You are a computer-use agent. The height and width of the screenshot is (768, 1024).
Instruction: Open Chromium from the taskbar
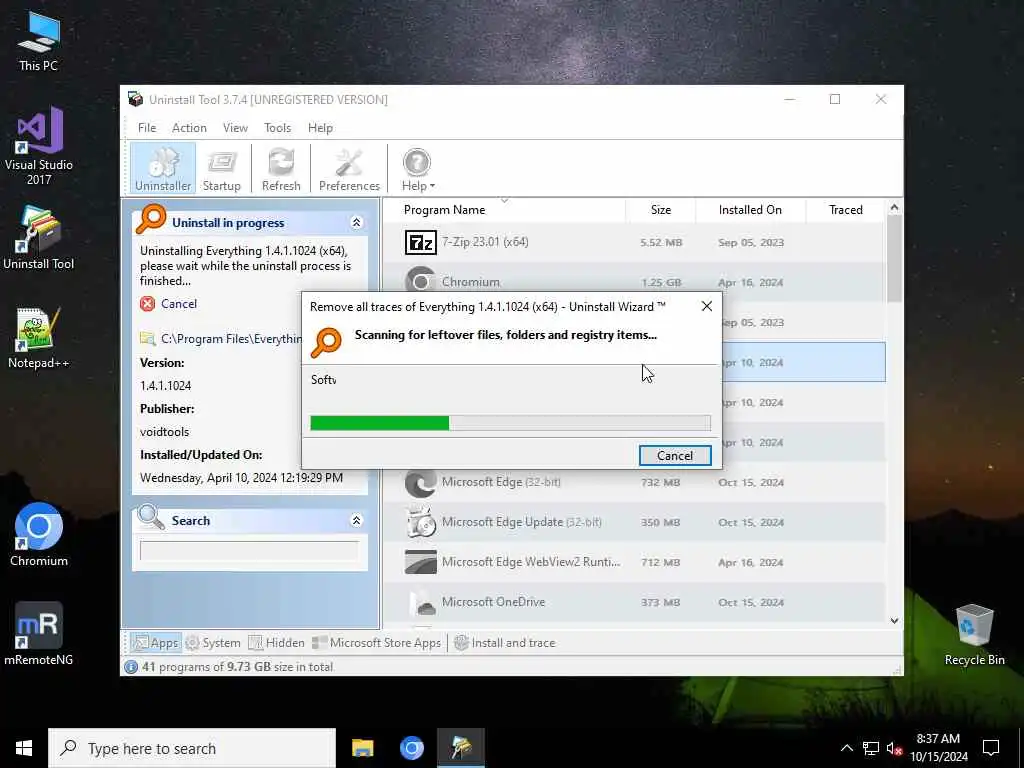[411, 748]
